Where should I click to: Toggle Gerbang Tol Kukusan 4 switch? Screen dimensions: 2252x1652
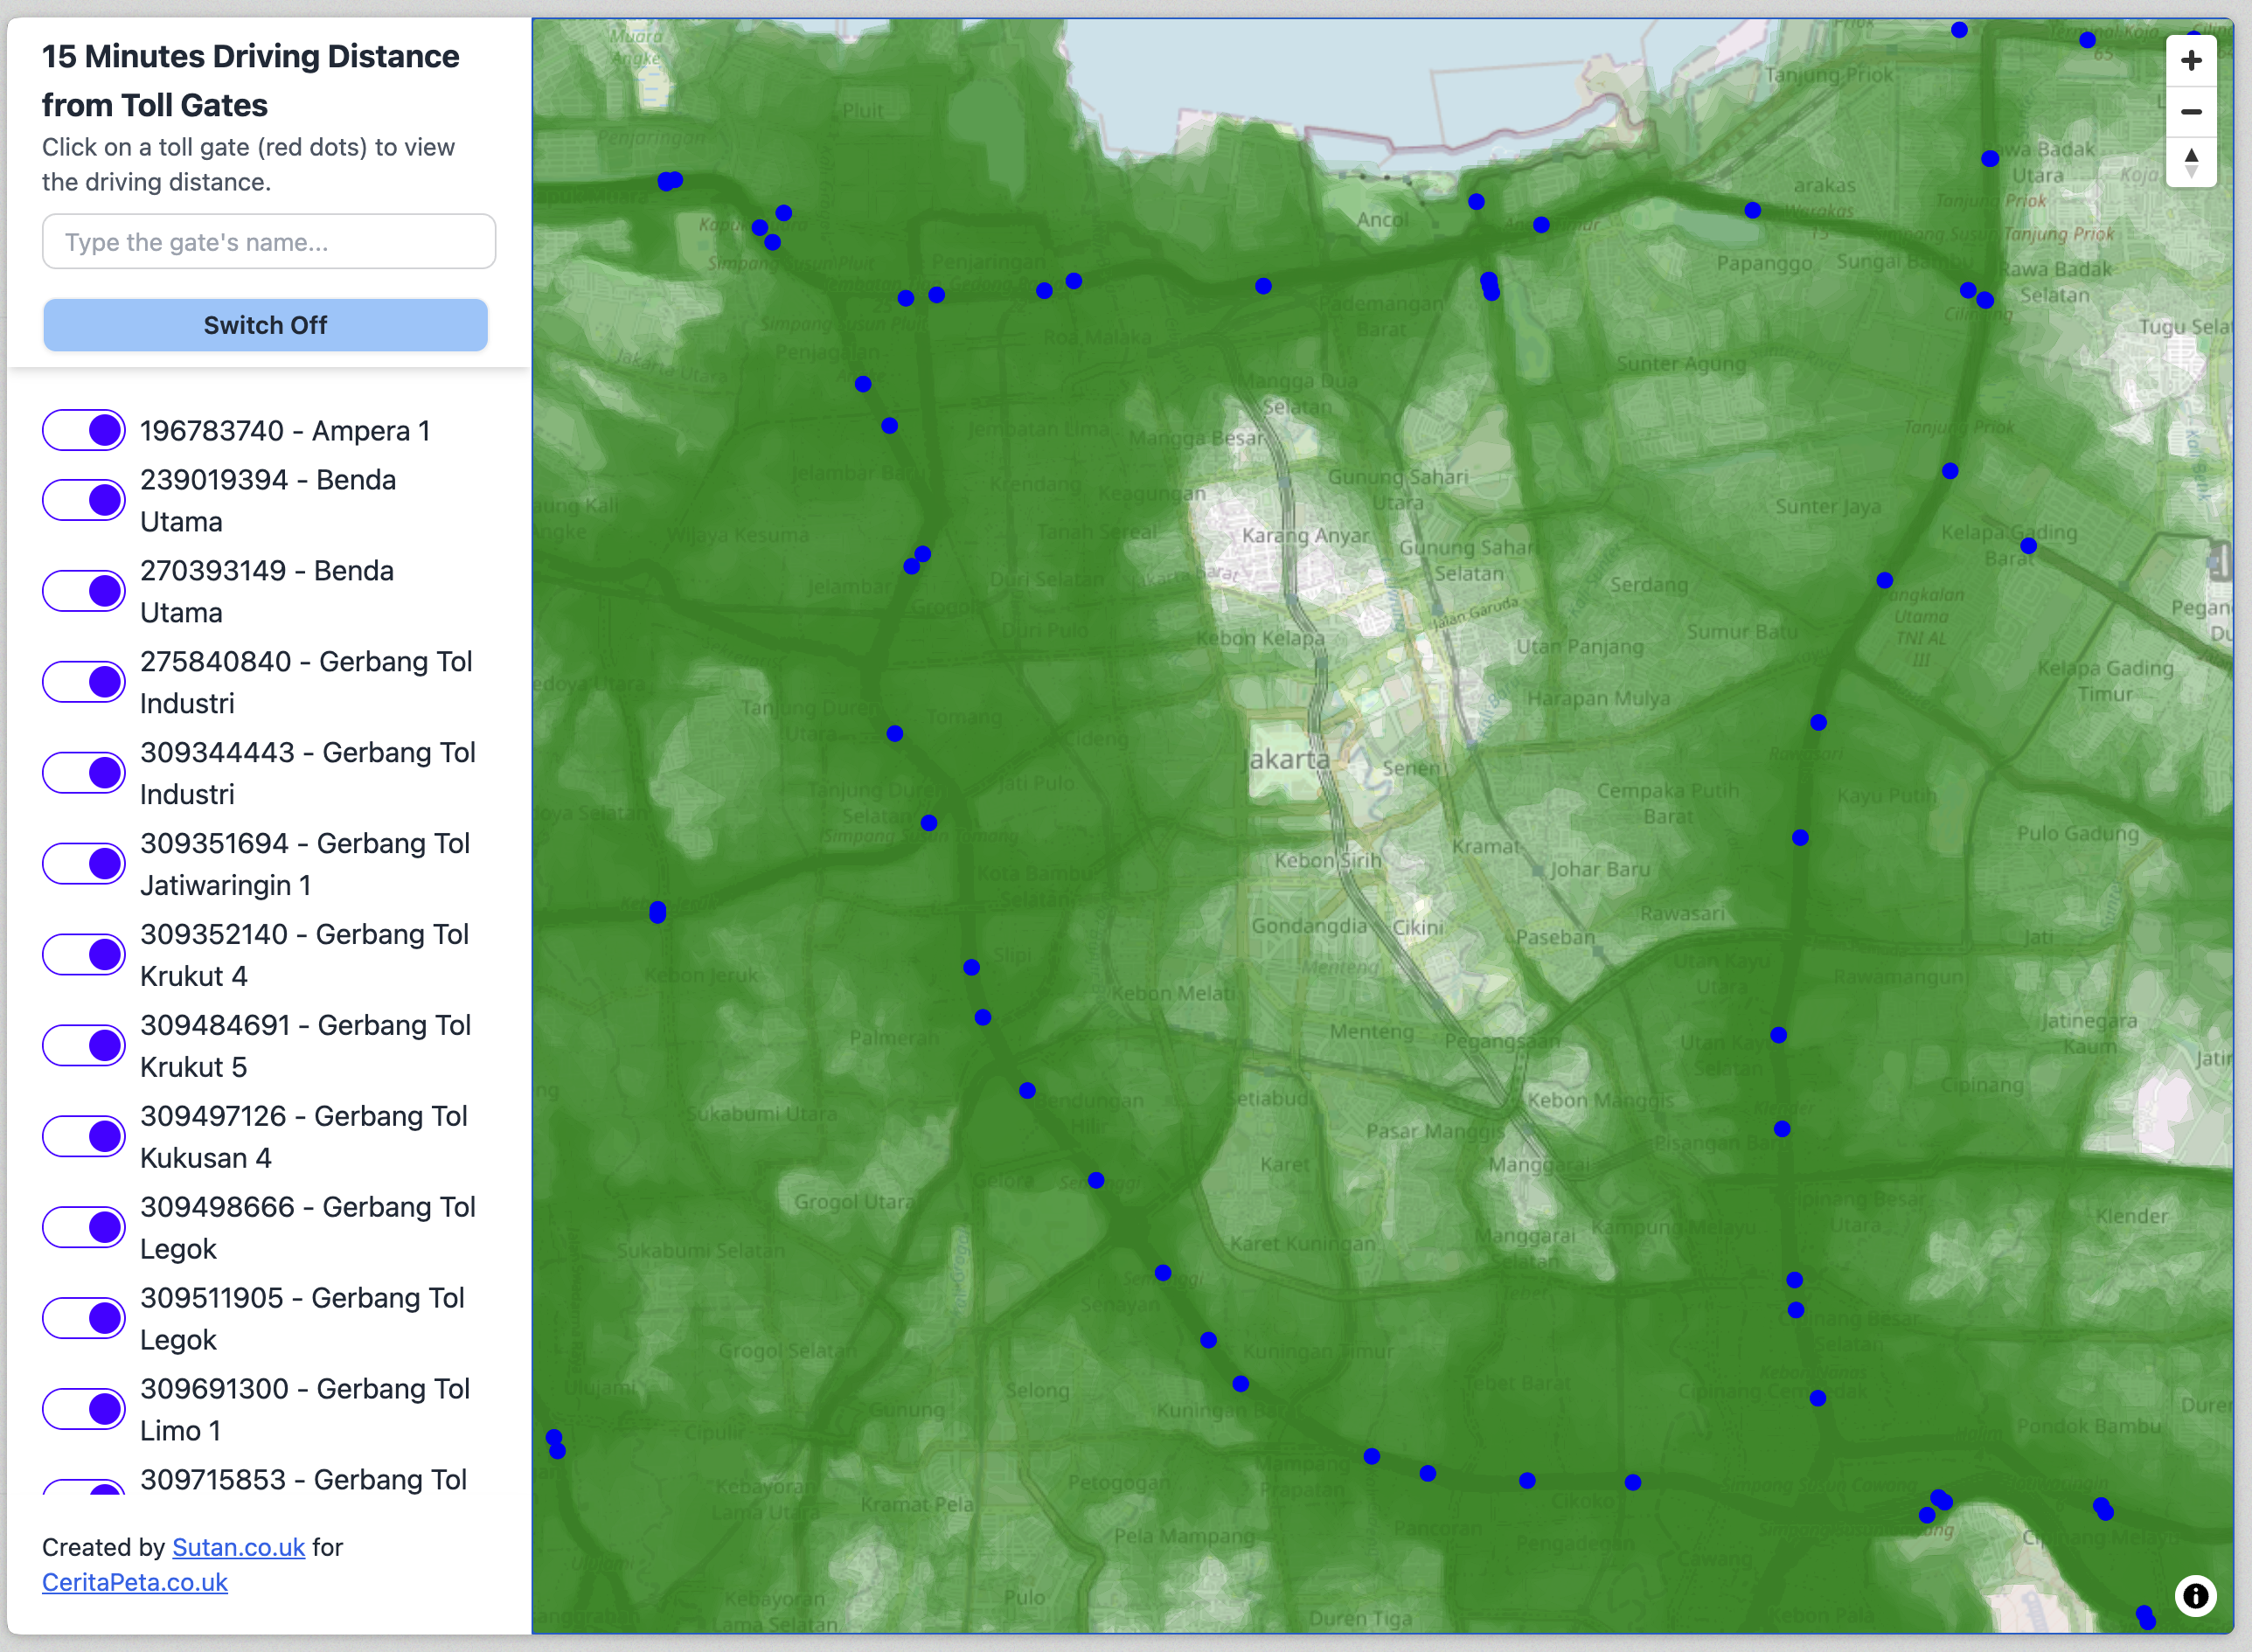pos(84,1137)
